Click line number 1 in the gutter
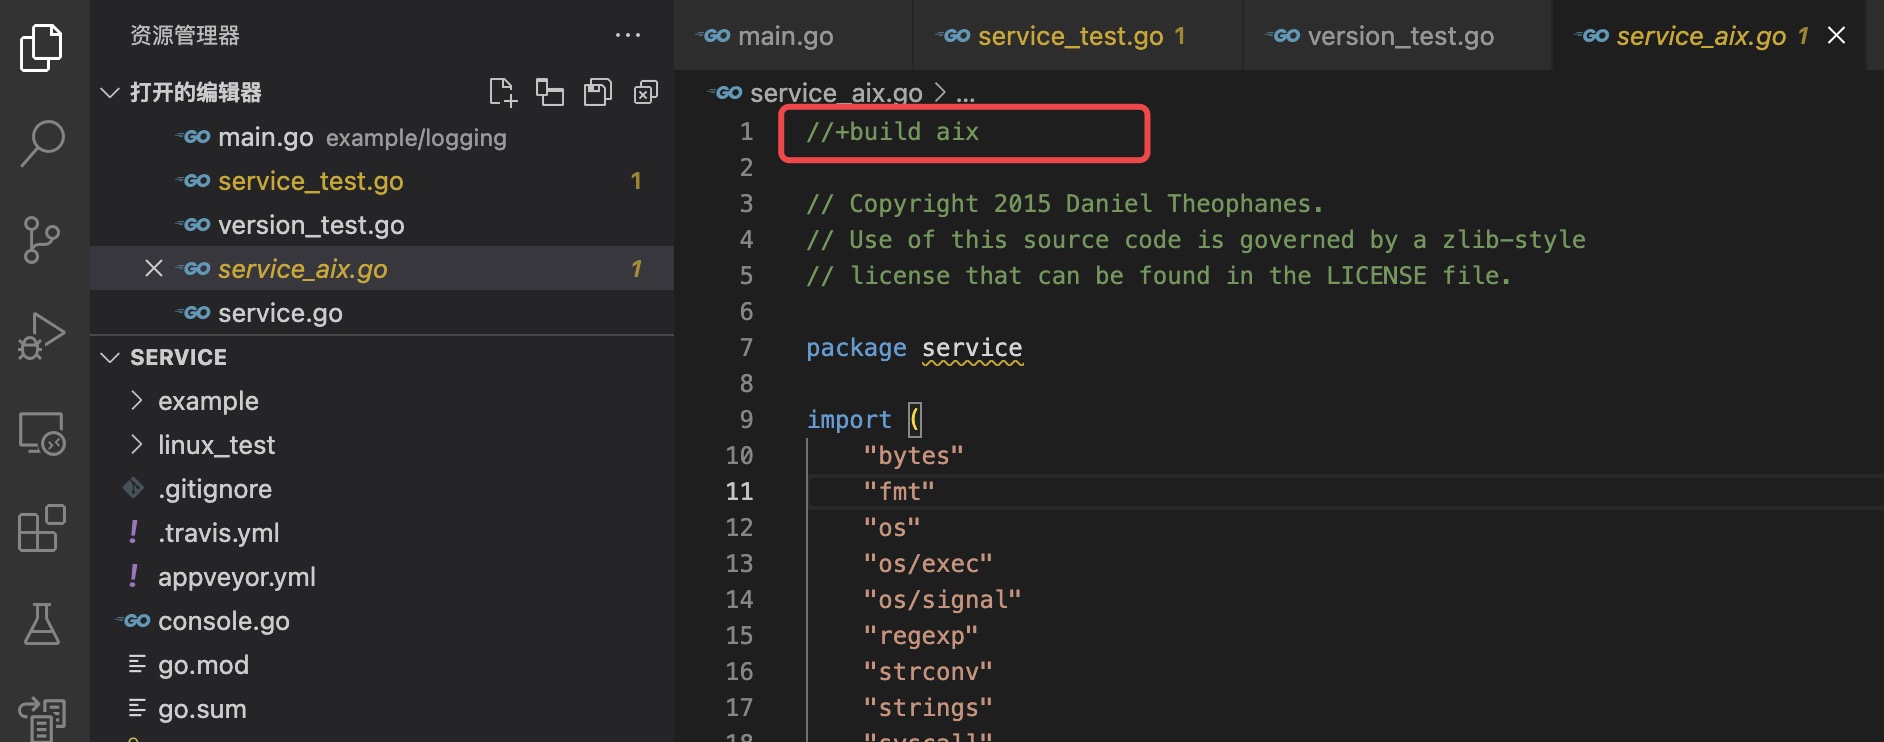1884x742 pixels. [x=746, y=132]
